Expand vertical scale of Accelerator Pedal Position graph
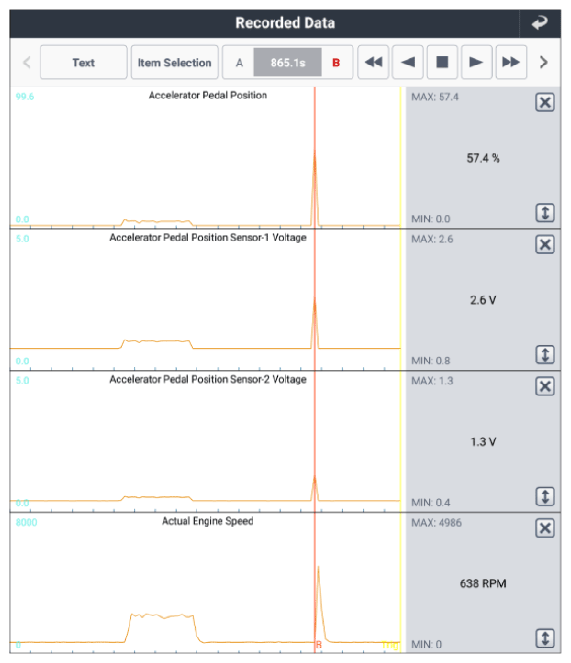 click(x=545, y=213)
